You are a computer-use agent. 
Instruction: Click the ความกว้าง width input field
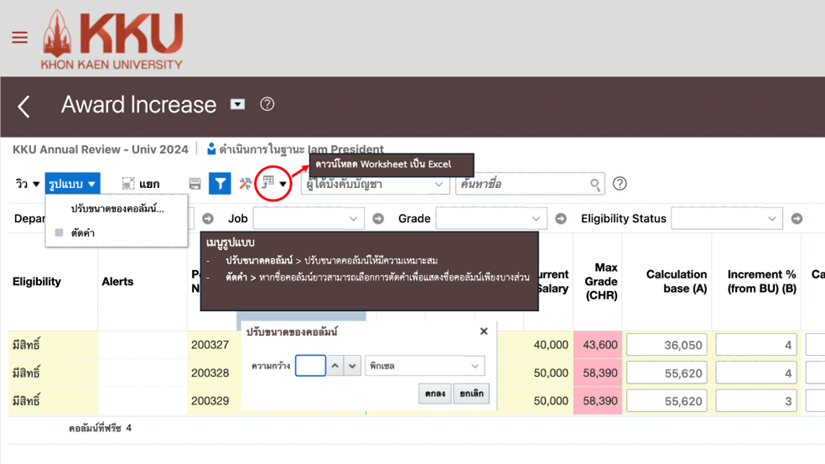coord(310,366)
